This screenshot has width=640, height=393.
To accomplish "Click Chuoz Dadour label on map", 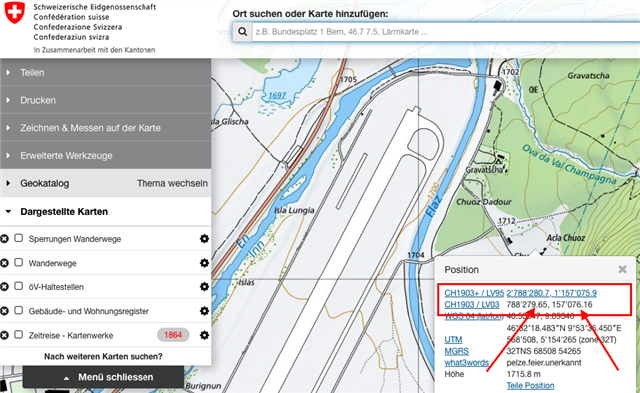I will click(x=484, y=202).
